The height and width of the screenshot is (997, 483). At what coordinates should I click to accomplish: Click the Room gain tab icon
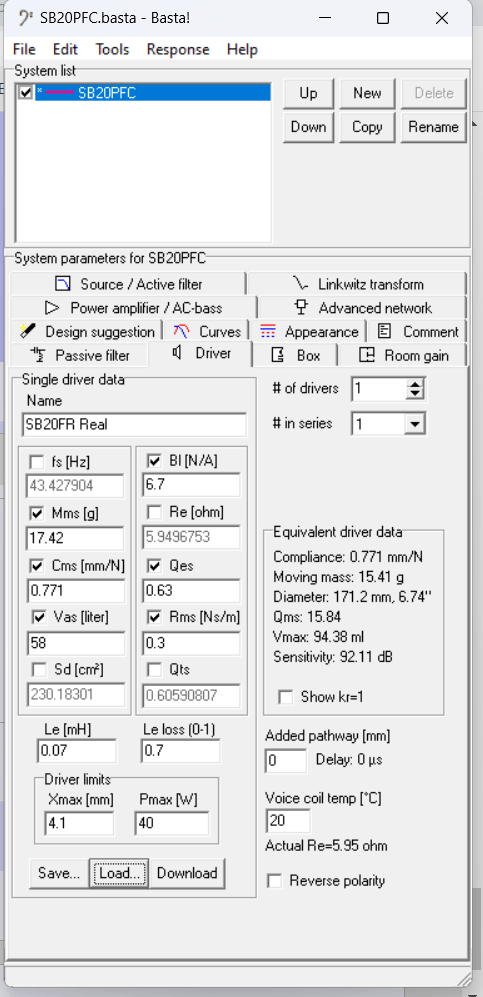tap(367, 355)
